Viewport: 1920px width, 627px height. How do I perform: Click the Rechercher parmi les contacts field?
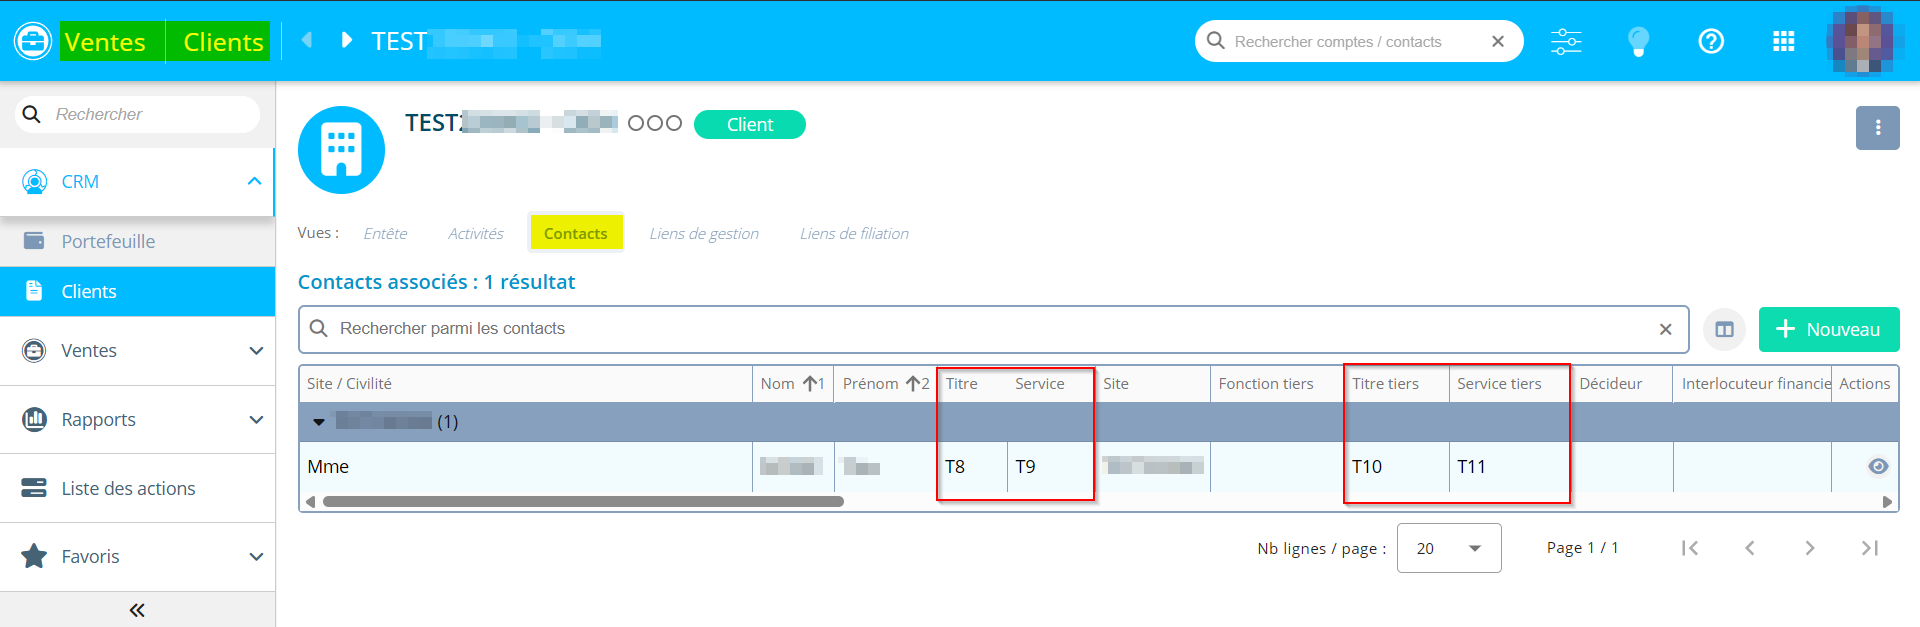(990, 329)
